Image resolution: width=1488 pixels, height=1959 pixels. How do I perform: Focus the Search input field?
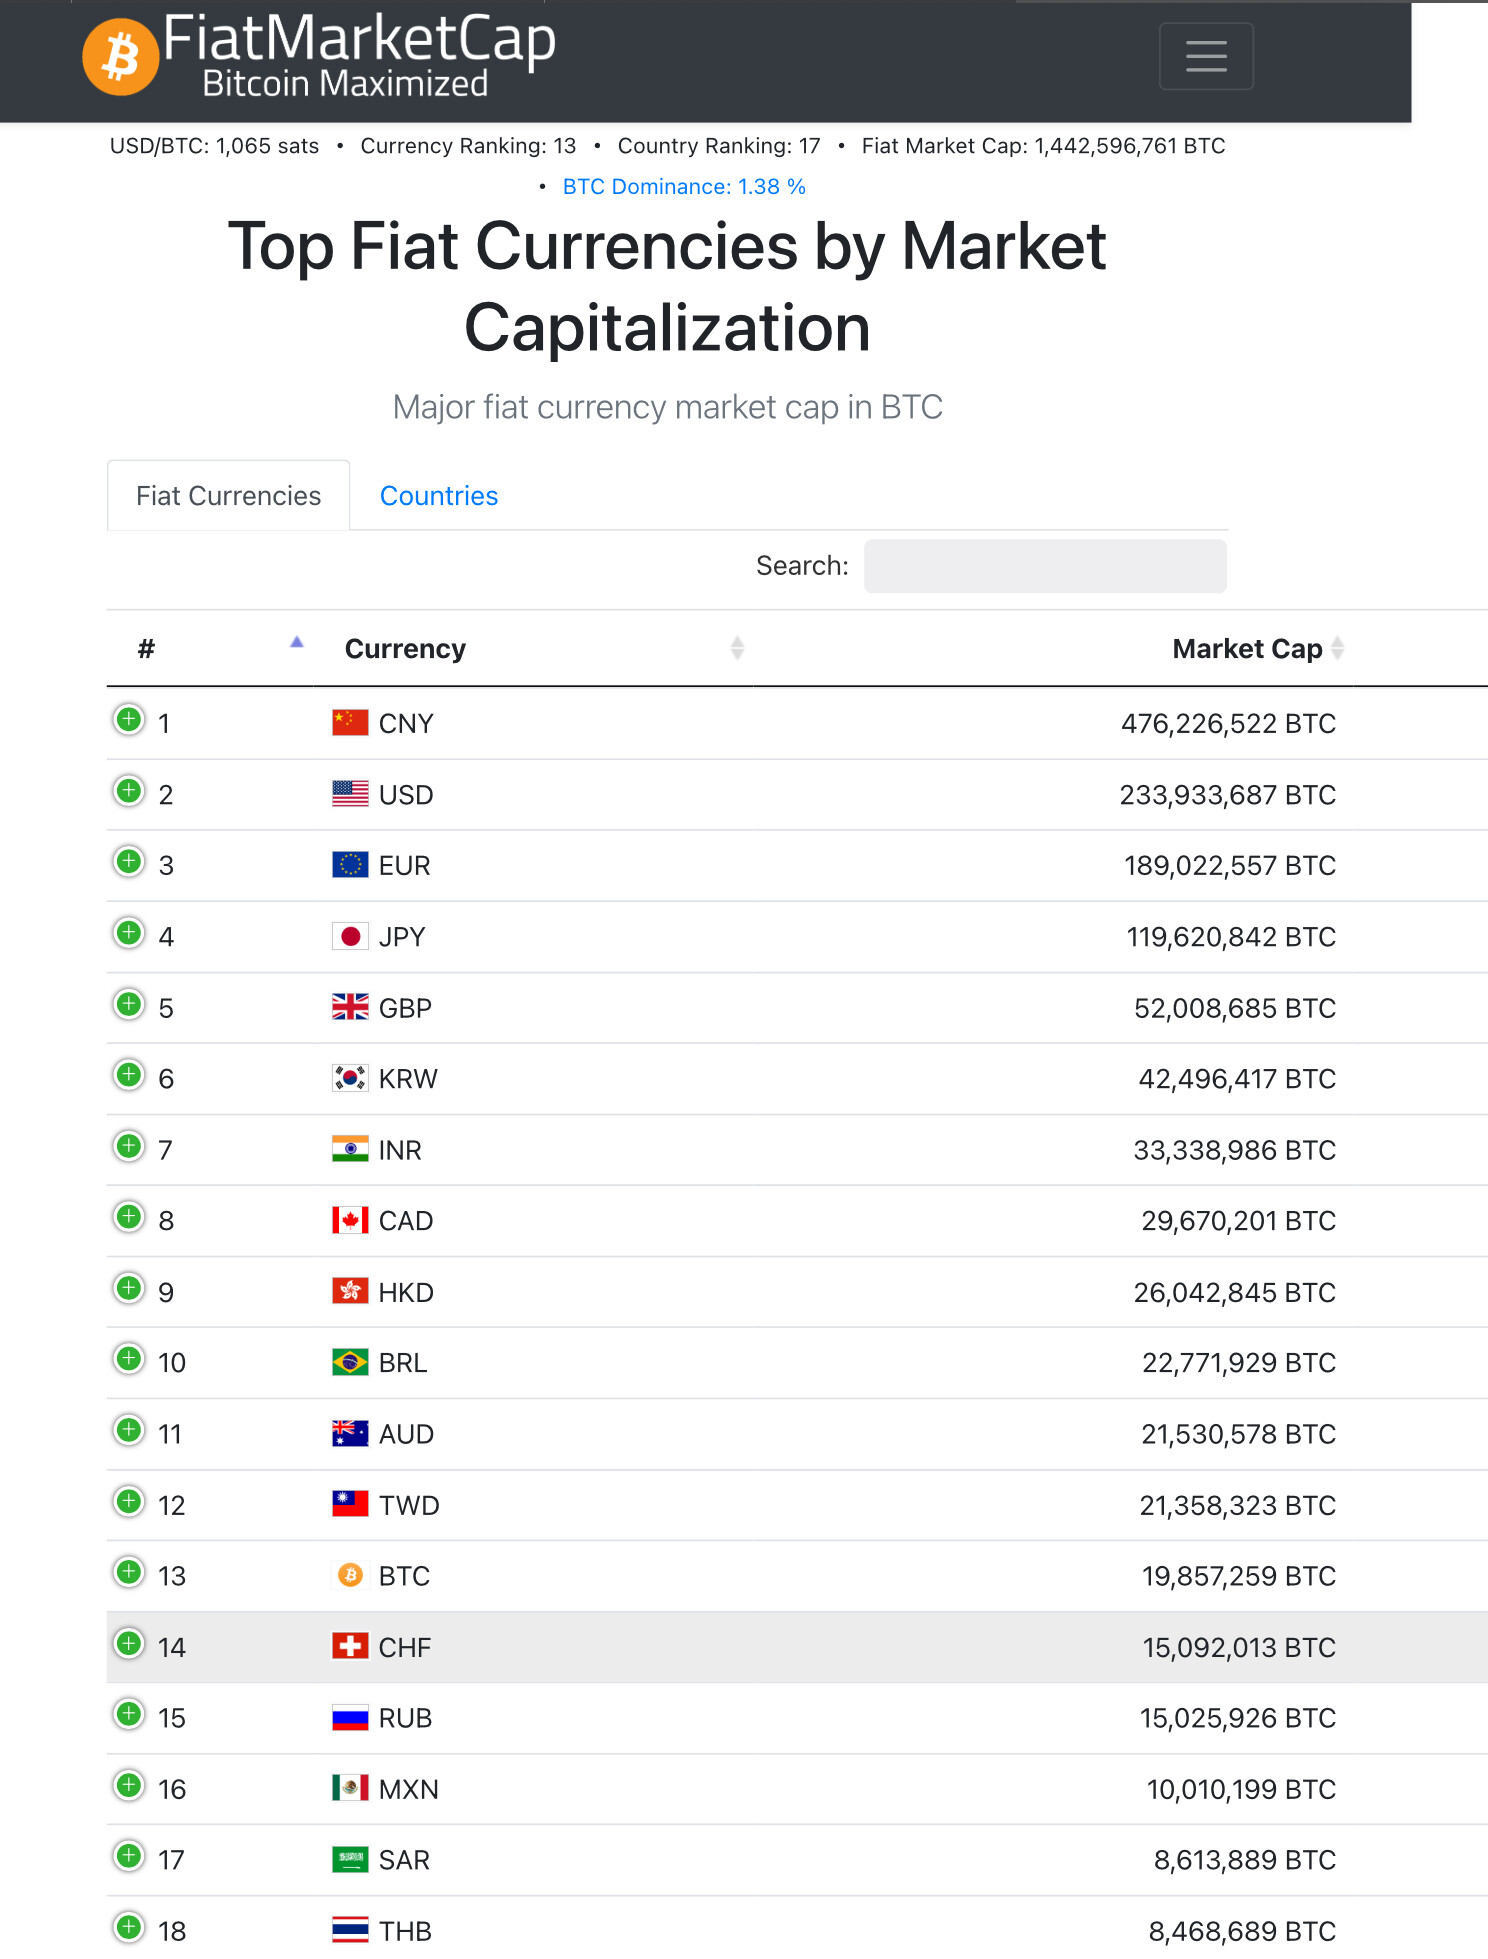coord(1045,566)
